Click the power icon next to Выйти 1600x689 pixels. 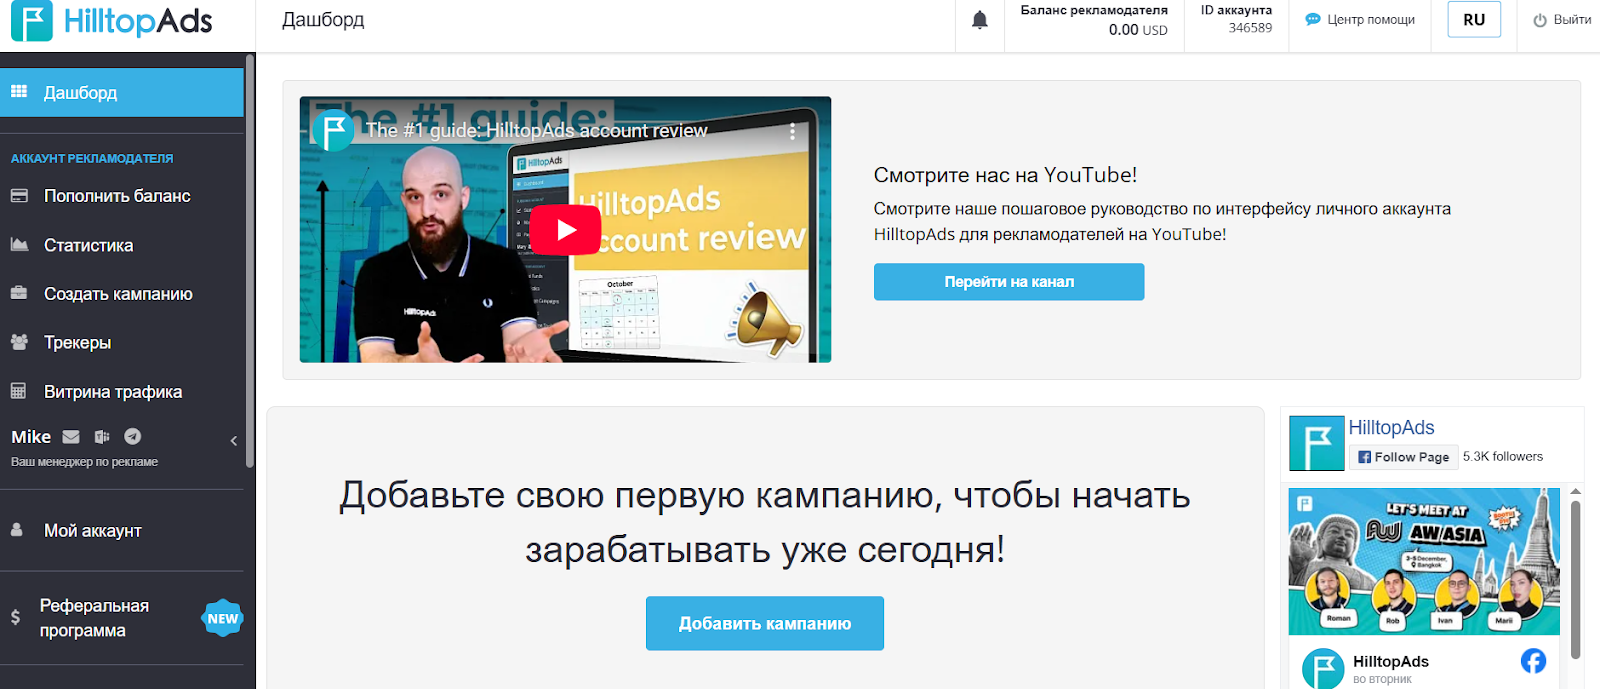1540,20
